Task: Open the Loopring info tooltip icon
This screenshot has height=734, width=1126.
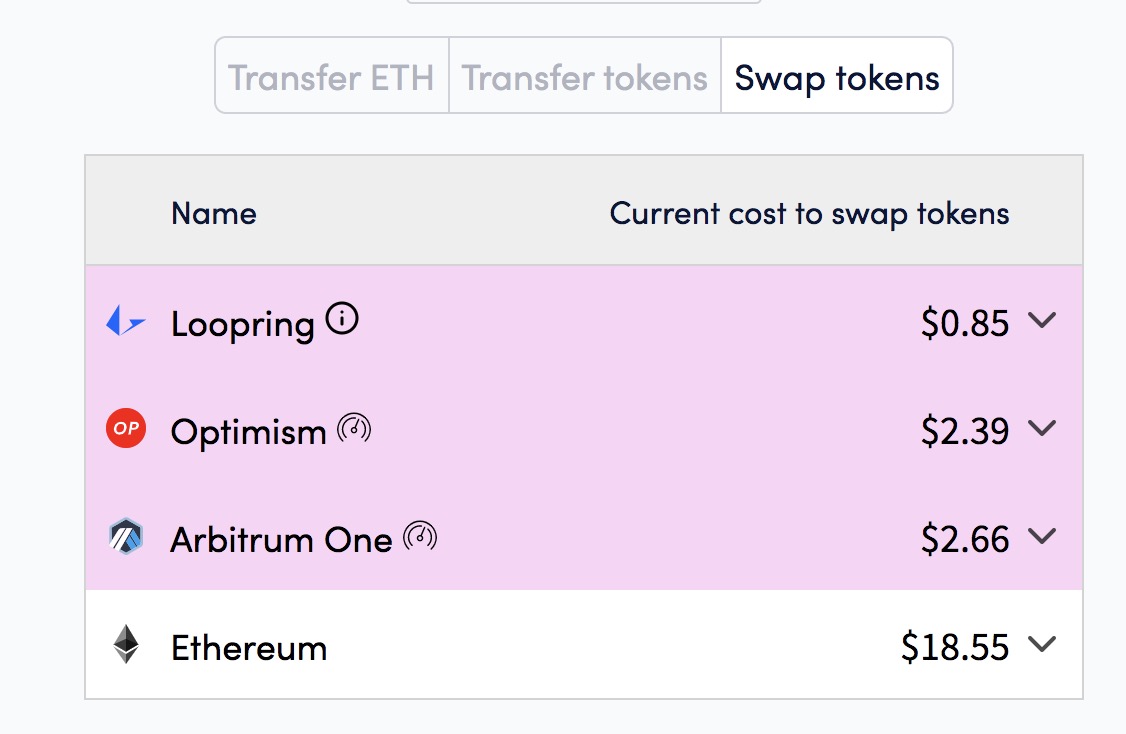Action: pos(342,318)
